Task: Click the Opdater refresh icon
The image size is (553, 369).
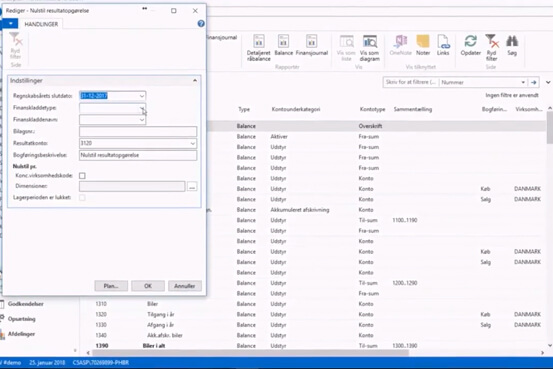Action: 470,45
